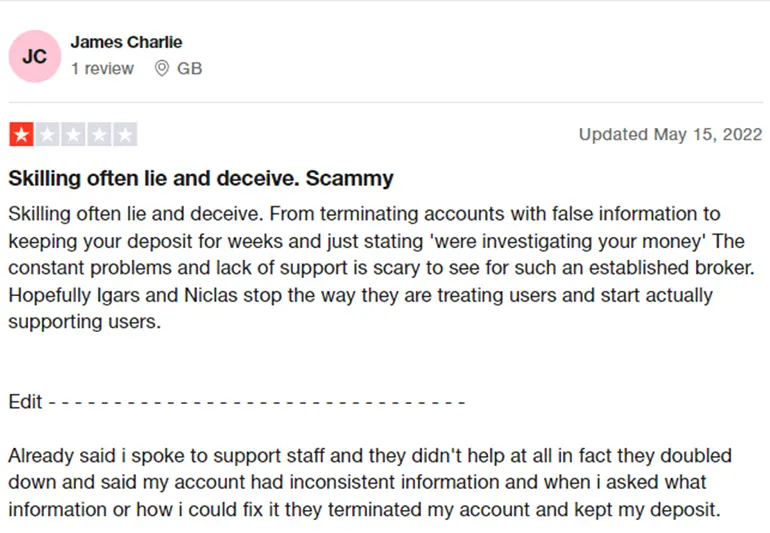Click the line beginning 'keeping your deposit for weeks'
This screenshot has height=533, width=770.
[x=377, y=241]
